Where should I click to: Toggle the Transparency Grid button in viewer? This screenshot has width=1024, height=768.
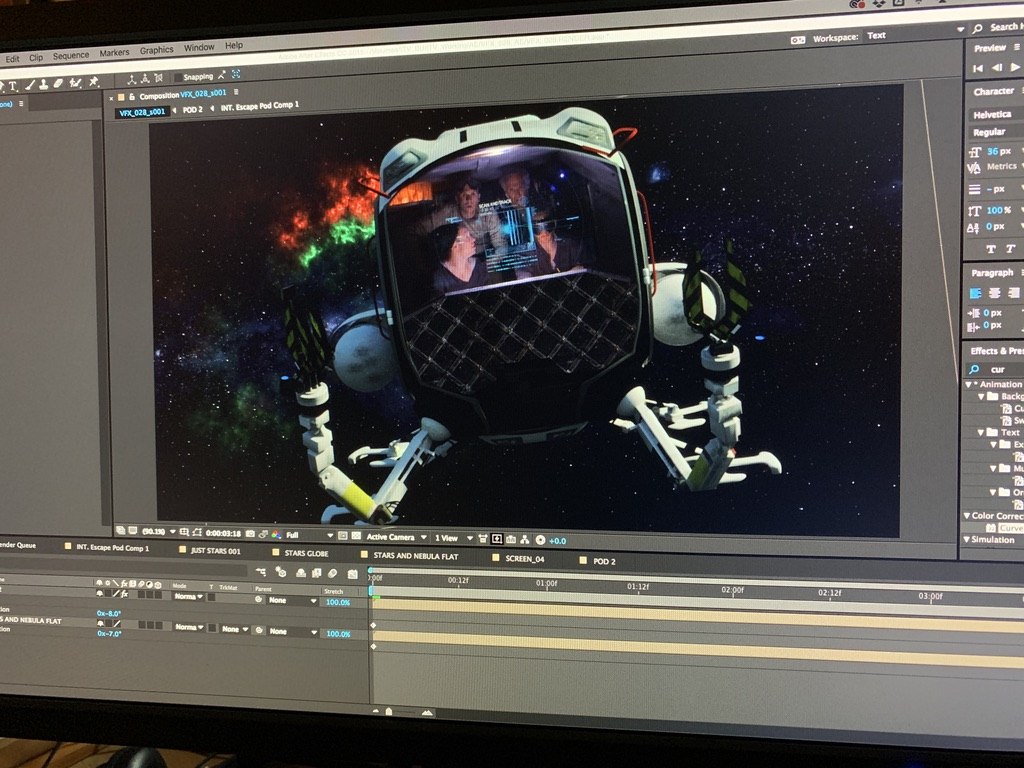356,536
